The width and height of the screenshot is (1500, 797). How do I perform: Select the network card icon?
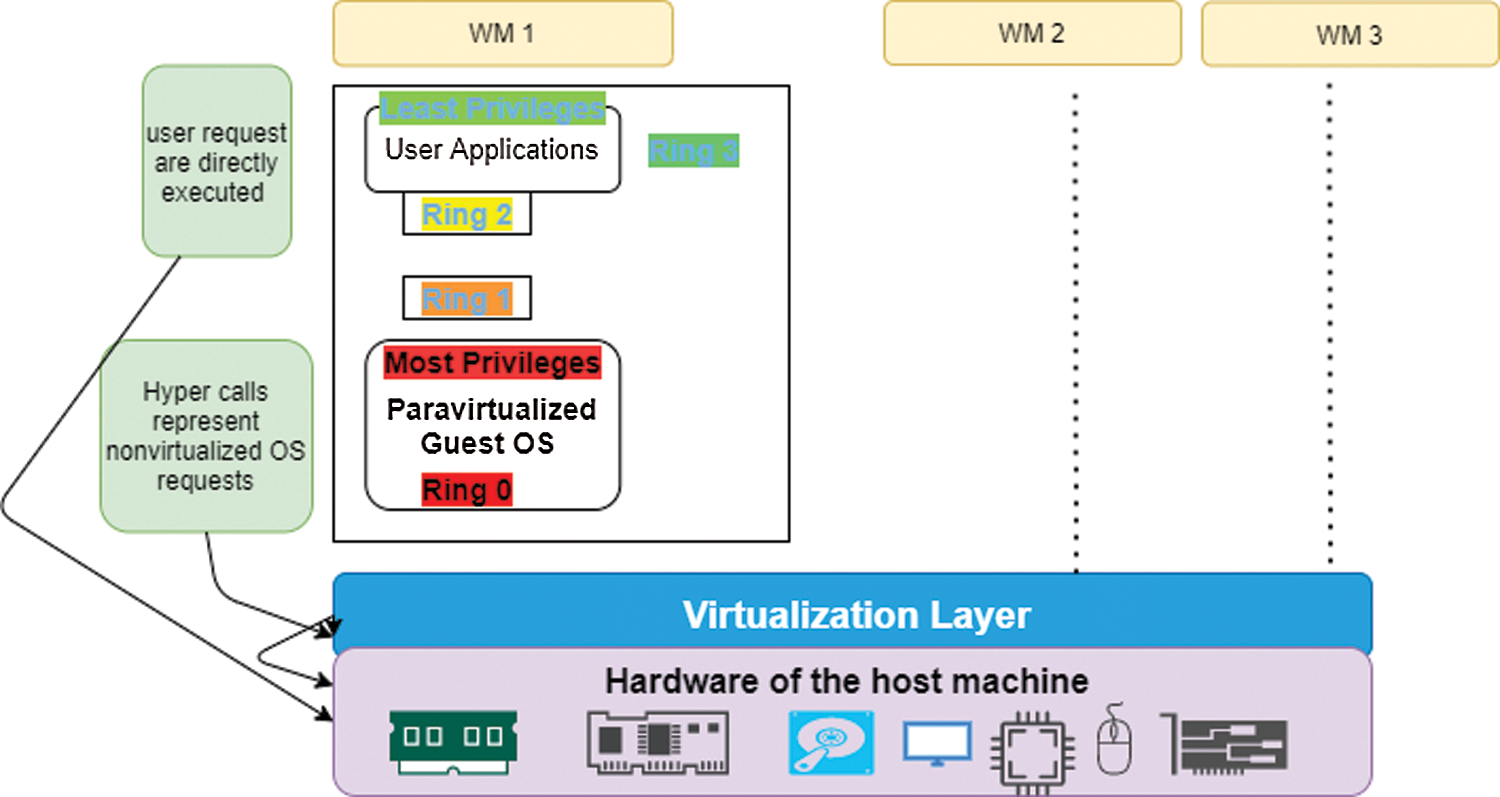tap(657, 743)
